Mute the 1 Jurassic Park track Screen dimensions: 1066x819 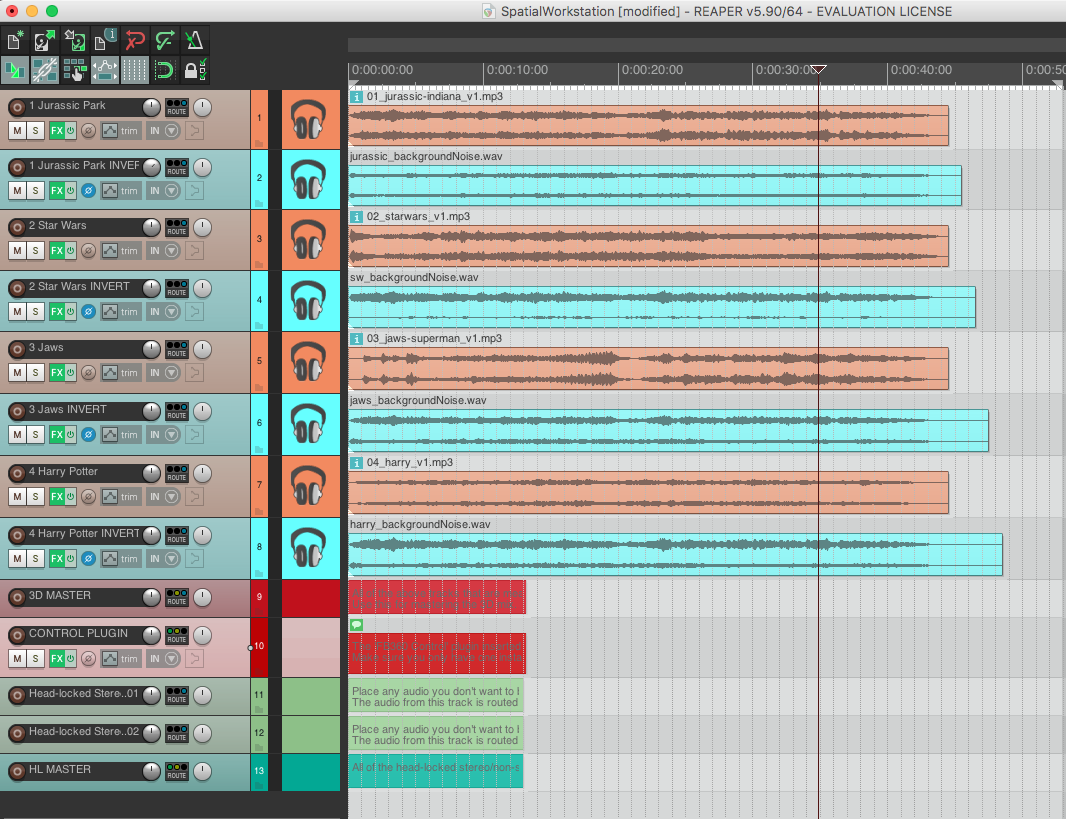pyautogui.click(x=17, y=130)
